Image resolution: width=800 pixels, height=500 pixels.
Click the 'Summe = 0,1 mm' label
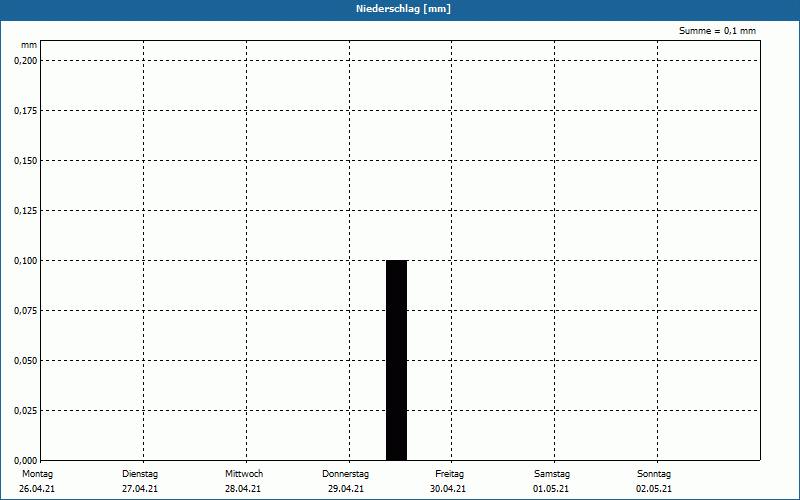tap(717, 31)
